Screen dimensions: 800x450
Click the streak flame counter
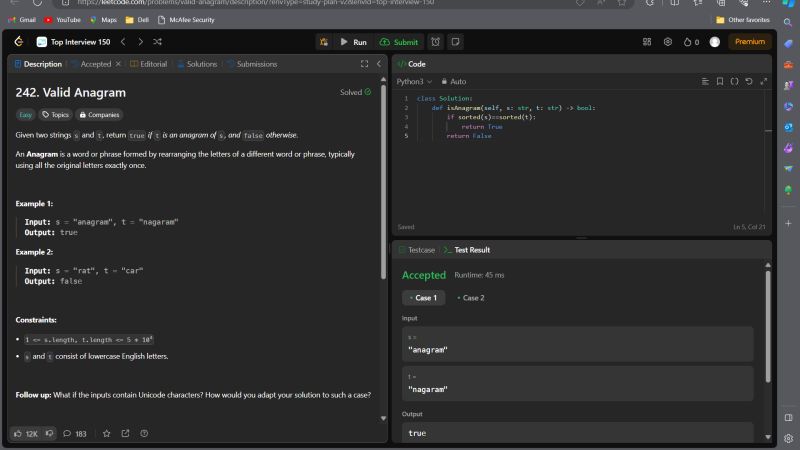(x=691, y=42)
